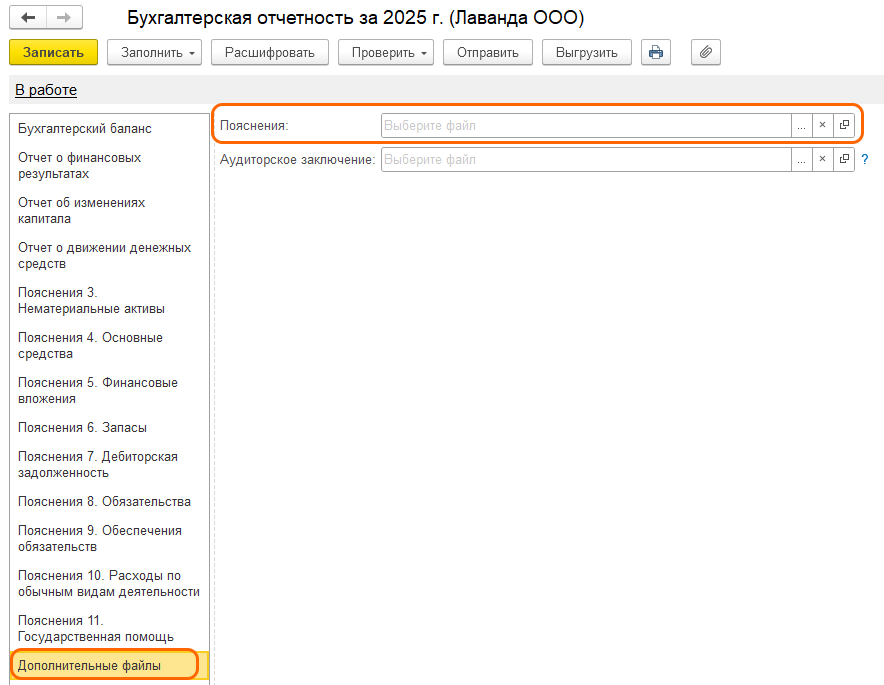This screenshot has height=685, width=884.
Task: Select Бухгалтерский баланс in section list
Action: pyautogui.click(x=85, y=129)
